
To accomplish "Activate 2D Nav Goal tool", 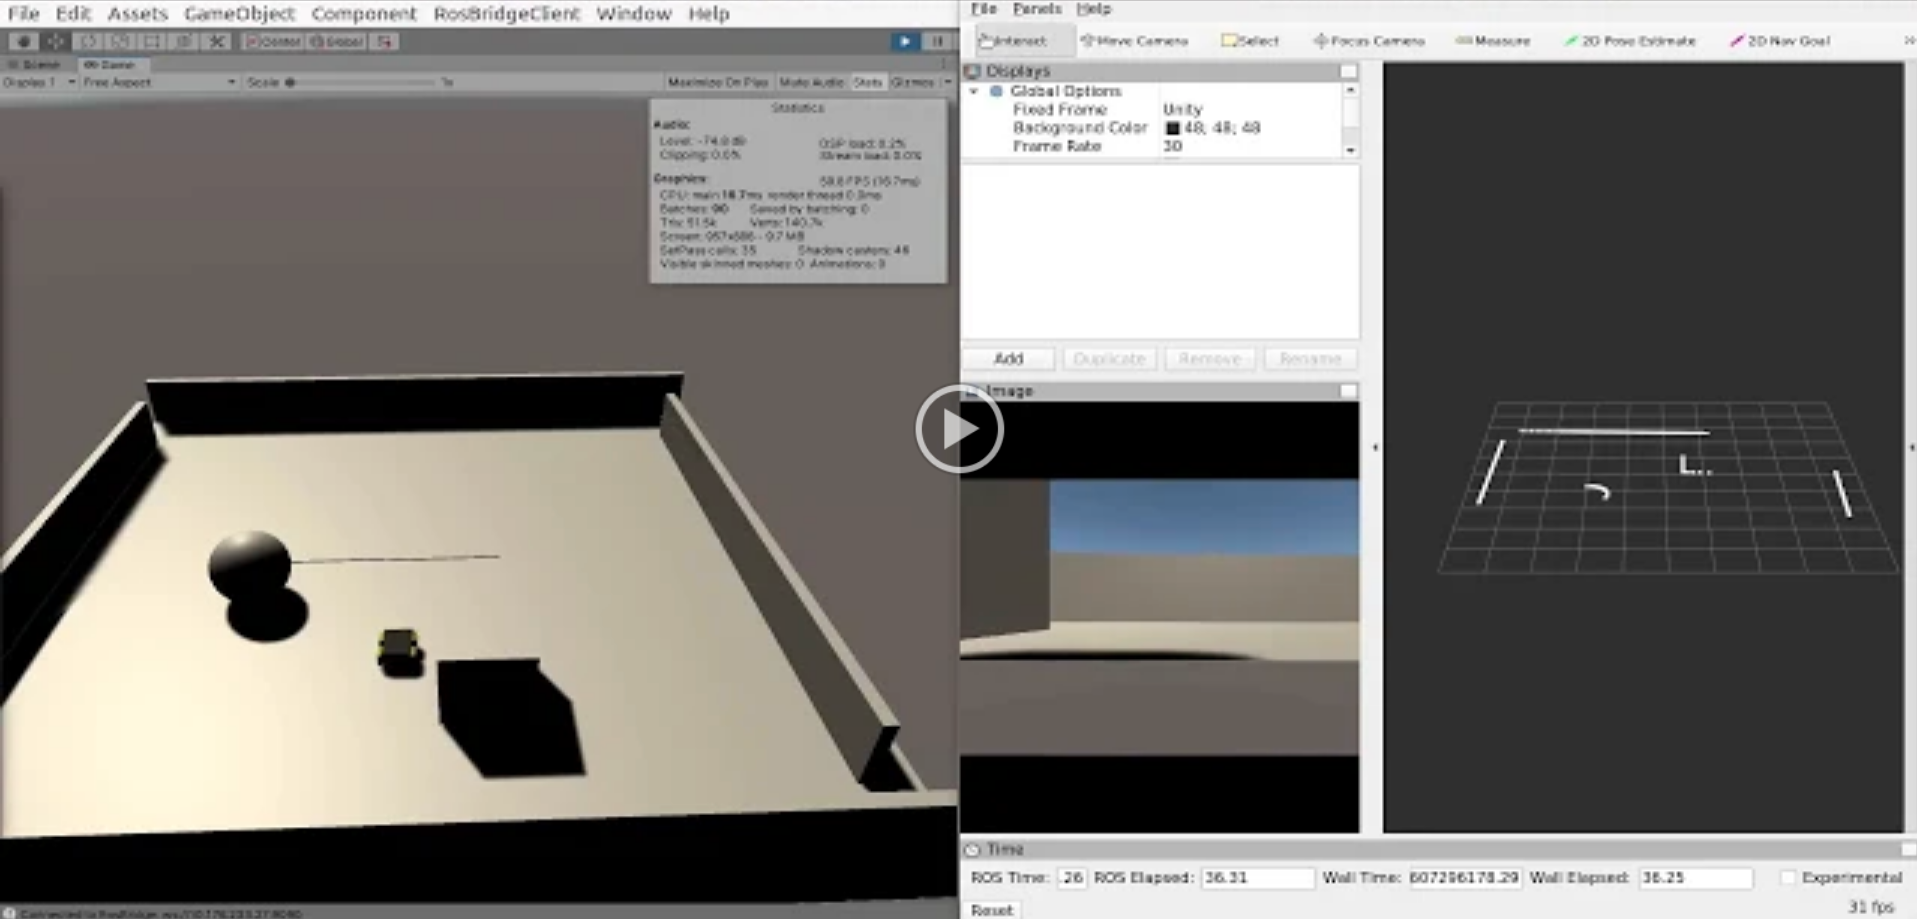I will (1780, 41).
